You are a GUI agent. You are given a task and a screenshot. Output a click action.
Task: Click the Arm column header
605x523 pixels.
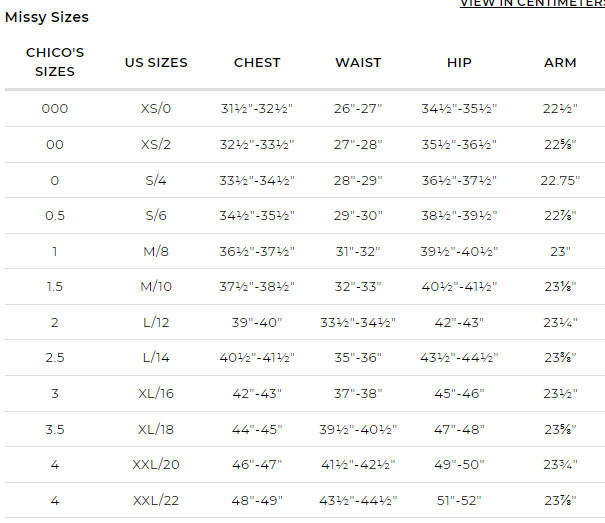pyautogui.click(x=560, y=63)
